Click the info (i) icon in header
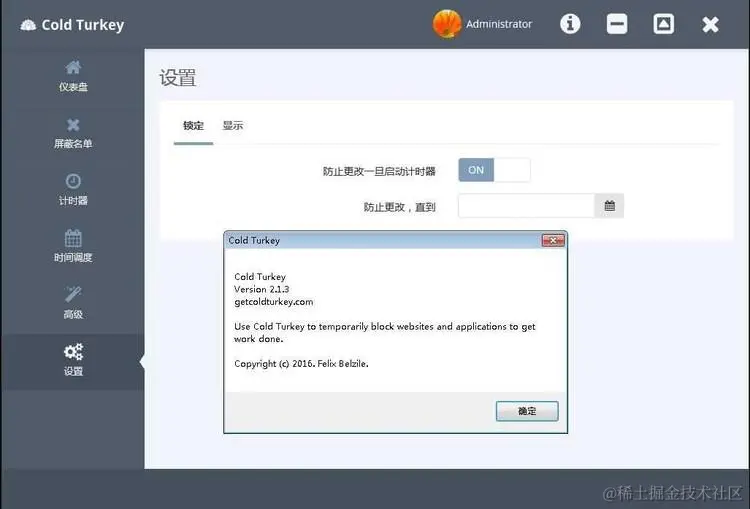750x509 pixels. pos(570,24)
